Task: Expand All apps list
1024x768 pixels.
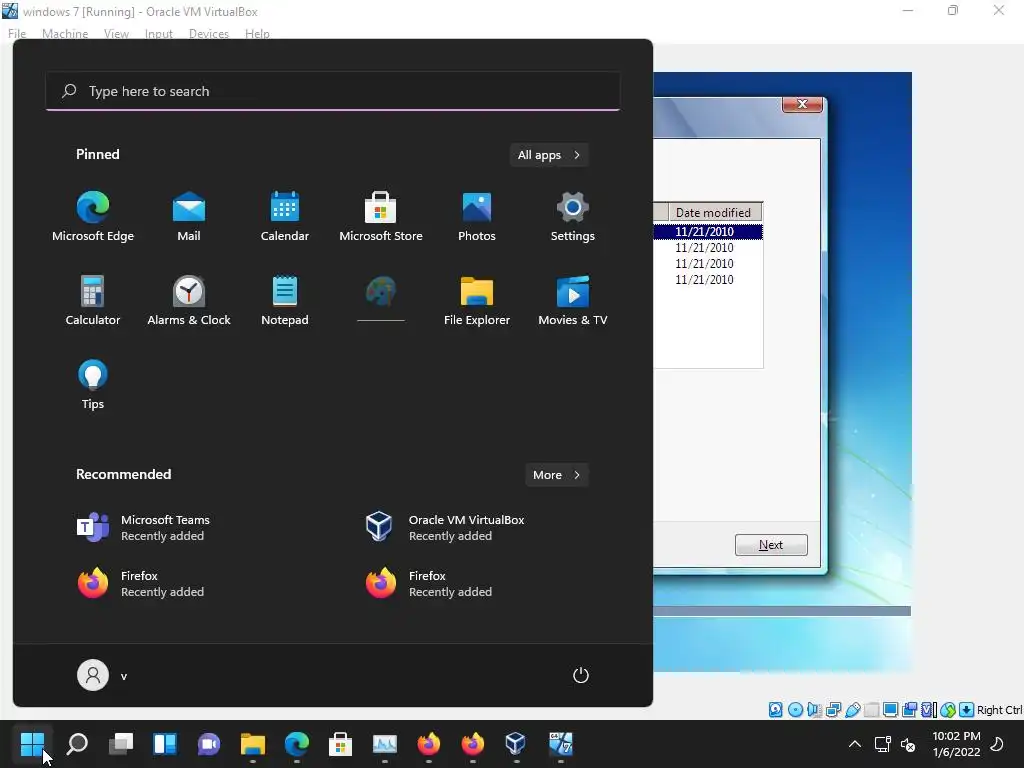Action: coord(549,155)
